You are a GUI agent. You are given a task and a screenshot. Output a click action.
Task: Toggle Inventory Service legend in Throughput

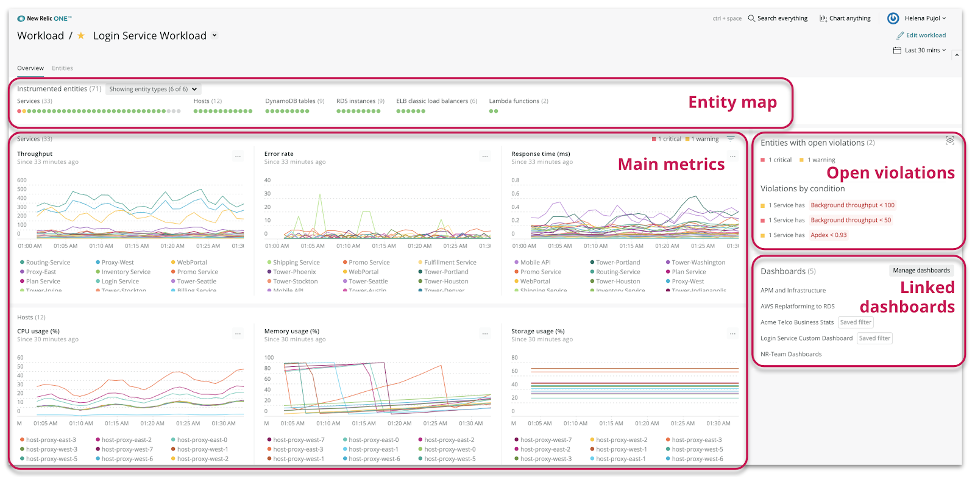tap(122, 272)
